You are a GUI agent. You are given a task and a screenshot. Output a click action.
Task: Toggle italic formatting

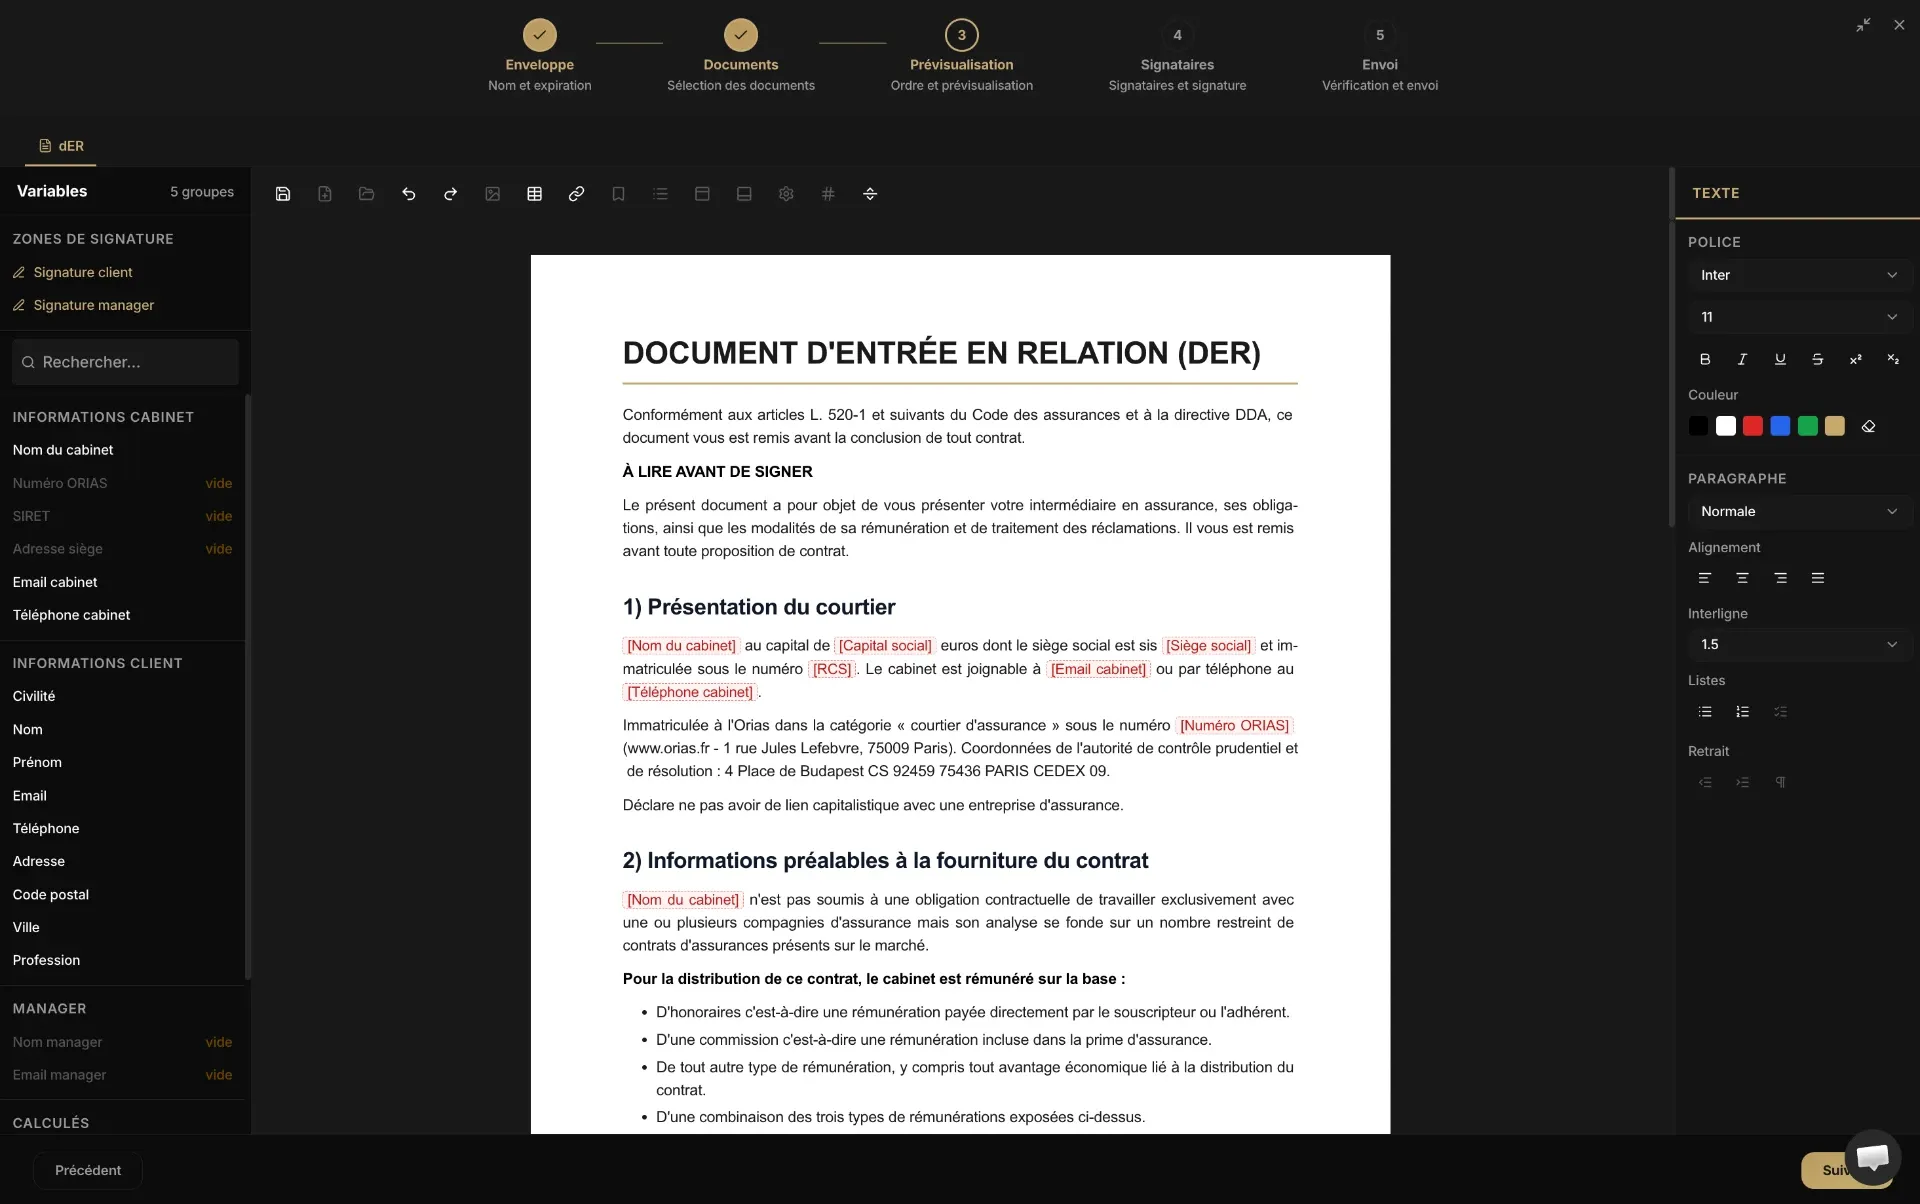pyautogui.click(x=1743, y=359)
